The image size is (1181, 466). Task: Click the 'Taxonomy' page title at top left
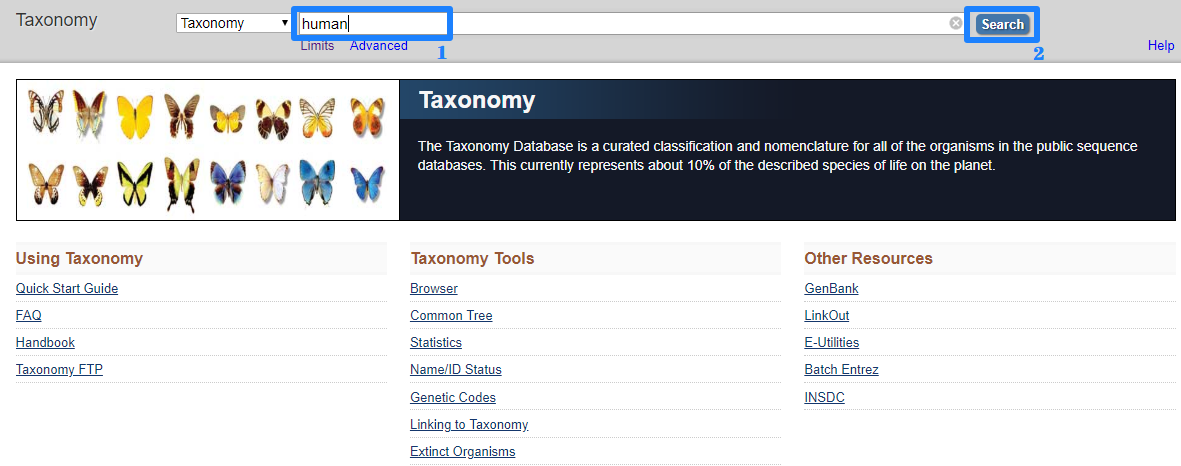[x=56, y=20]
